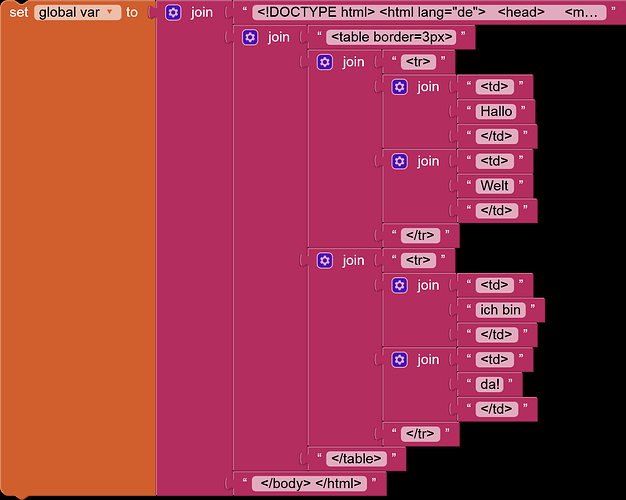626x500 pixels.
Task: Open the global var variable dropdown
Action: (x=78, y=12)
